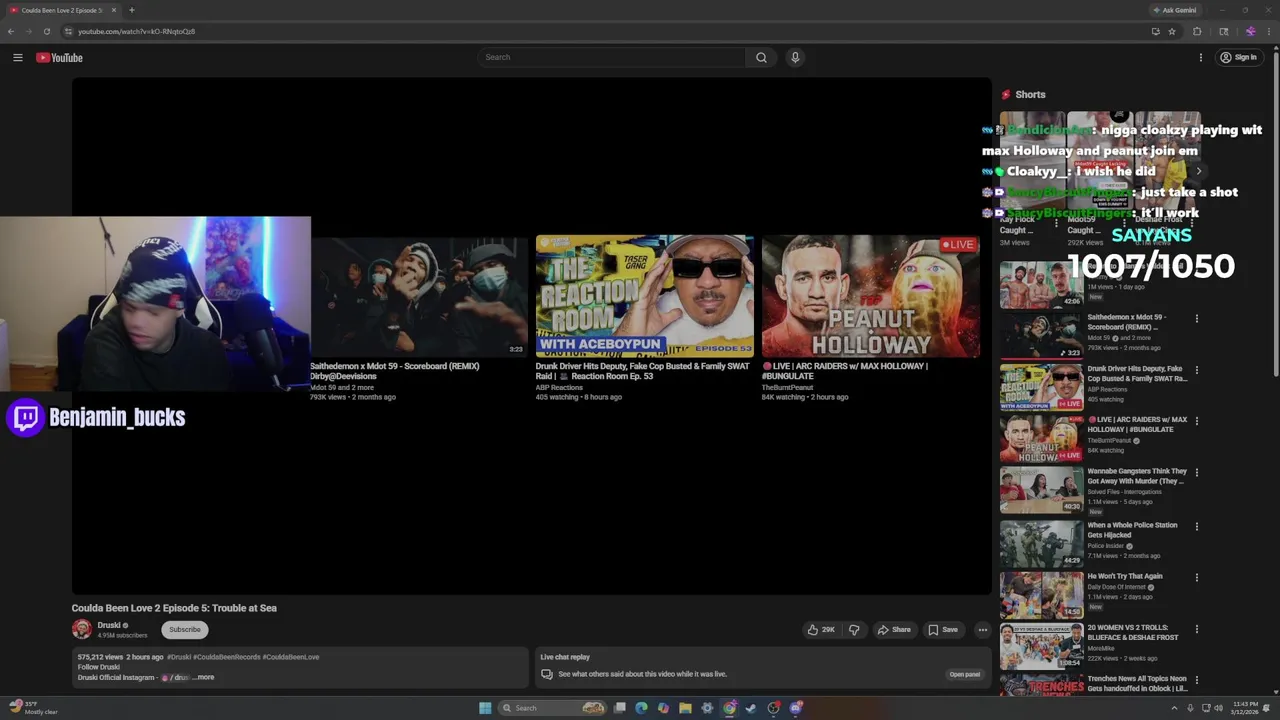Screen dimensions: 1280x720
Task: Open options menu for ARC RAIDERS live video
Action: coord(1196,421)
